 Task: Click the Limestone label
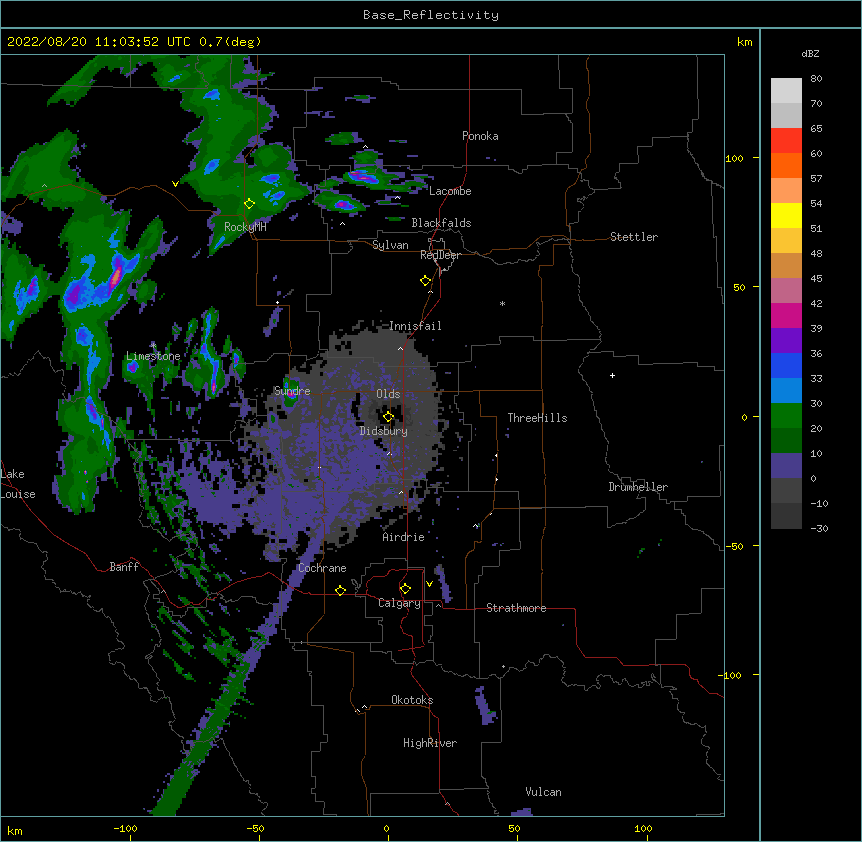(x=153, y=356)
